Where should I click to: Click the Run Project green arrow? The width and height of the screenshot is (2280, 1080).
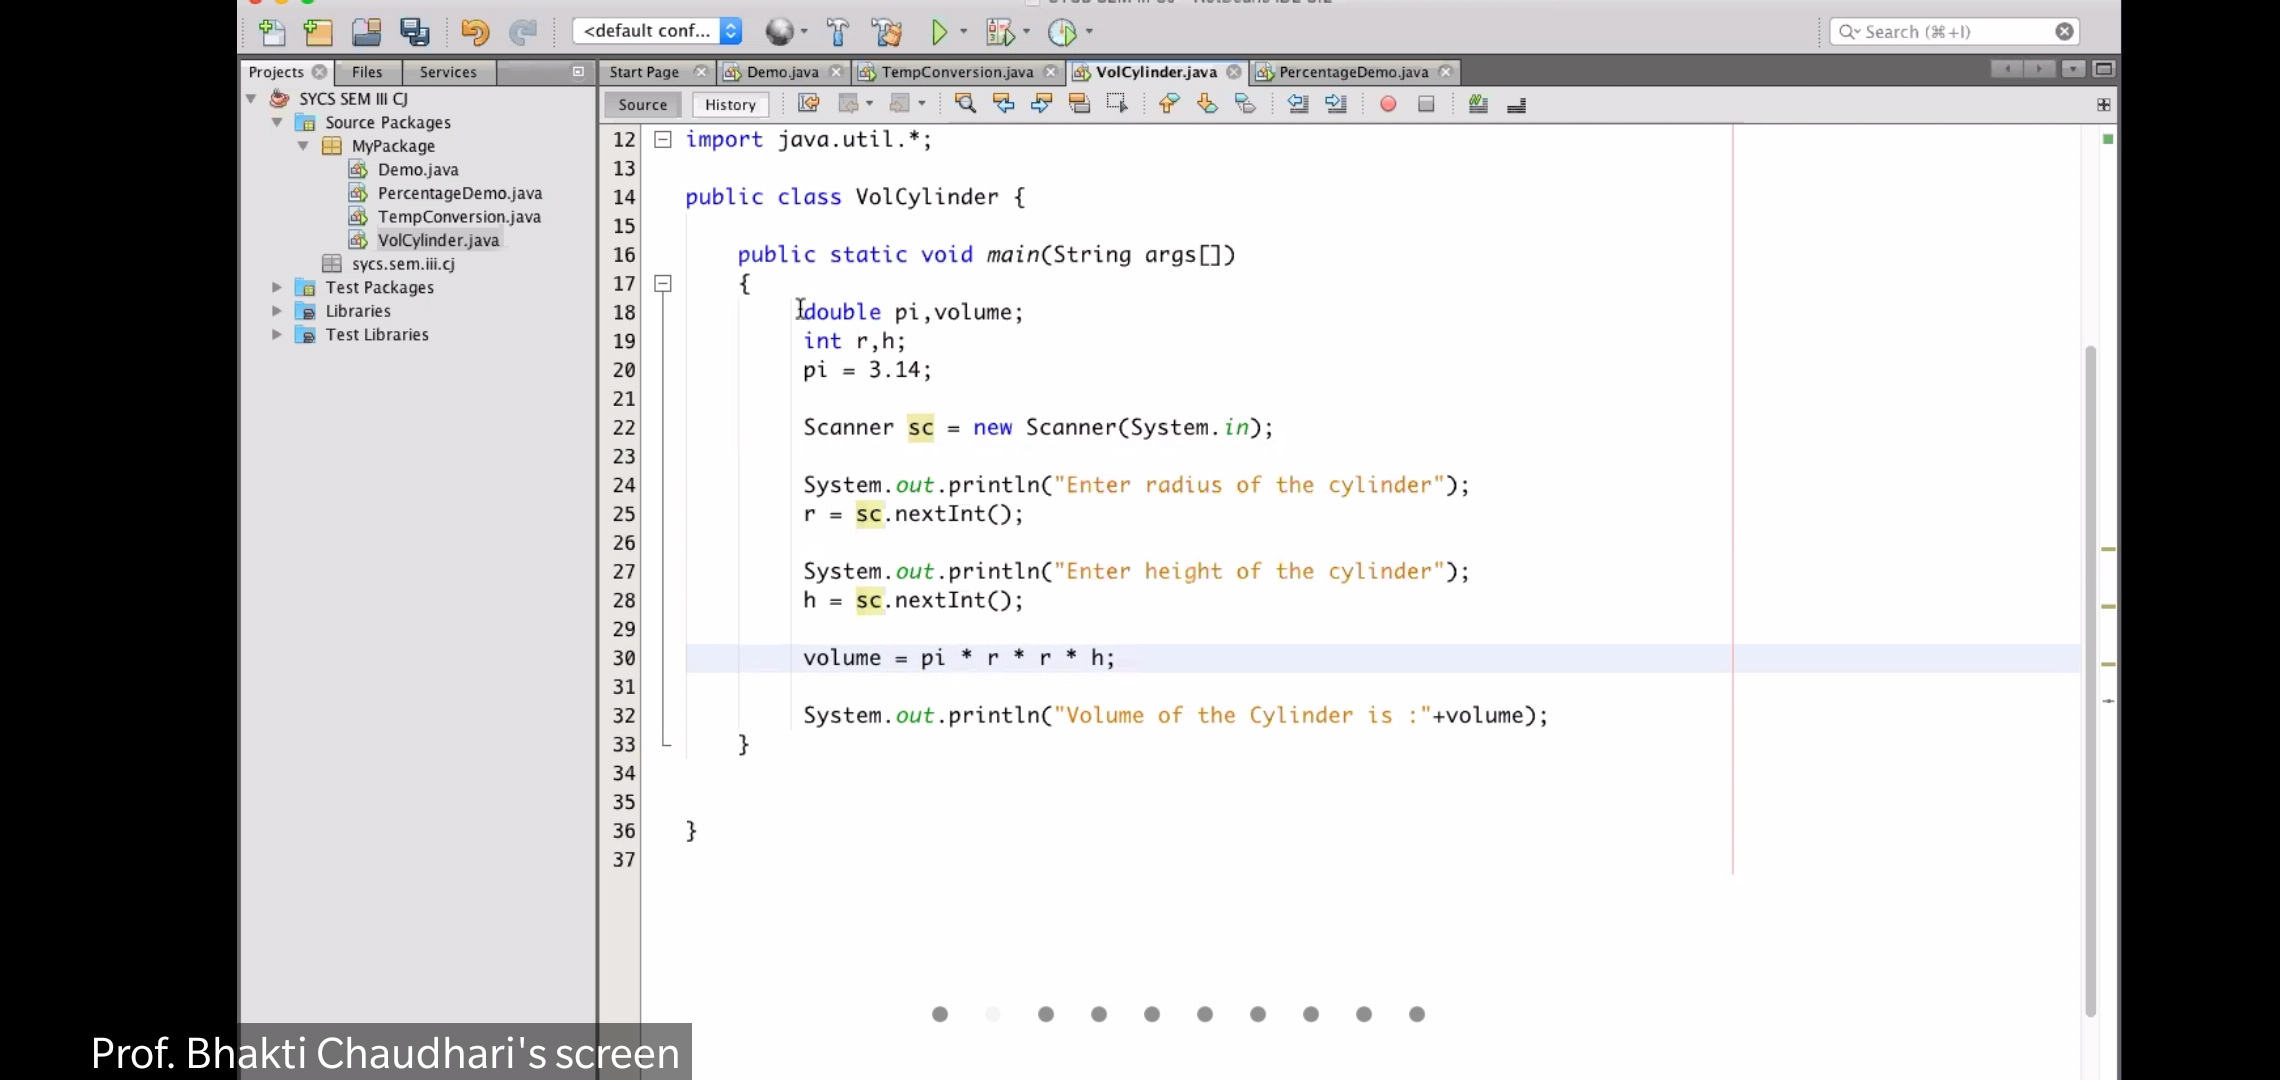(x=939, y=32)
